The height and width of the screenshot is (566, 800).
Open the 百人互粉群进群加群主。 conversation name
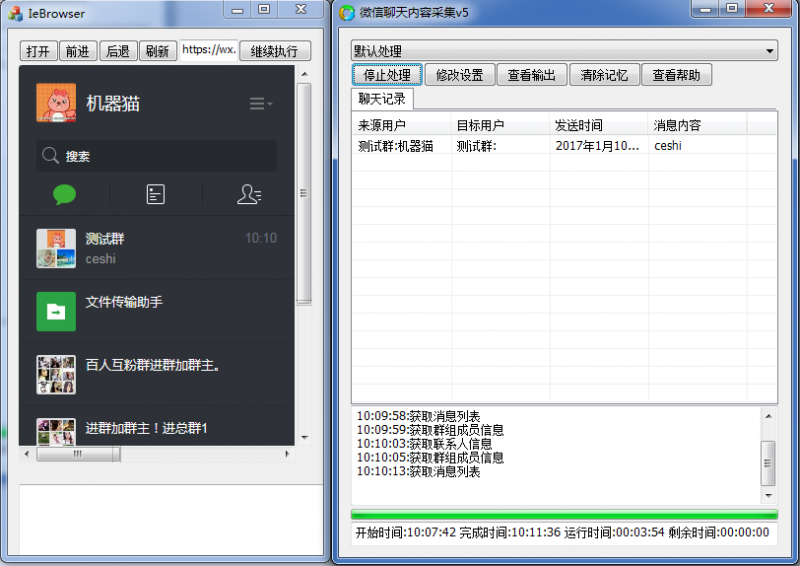(153, 365)
